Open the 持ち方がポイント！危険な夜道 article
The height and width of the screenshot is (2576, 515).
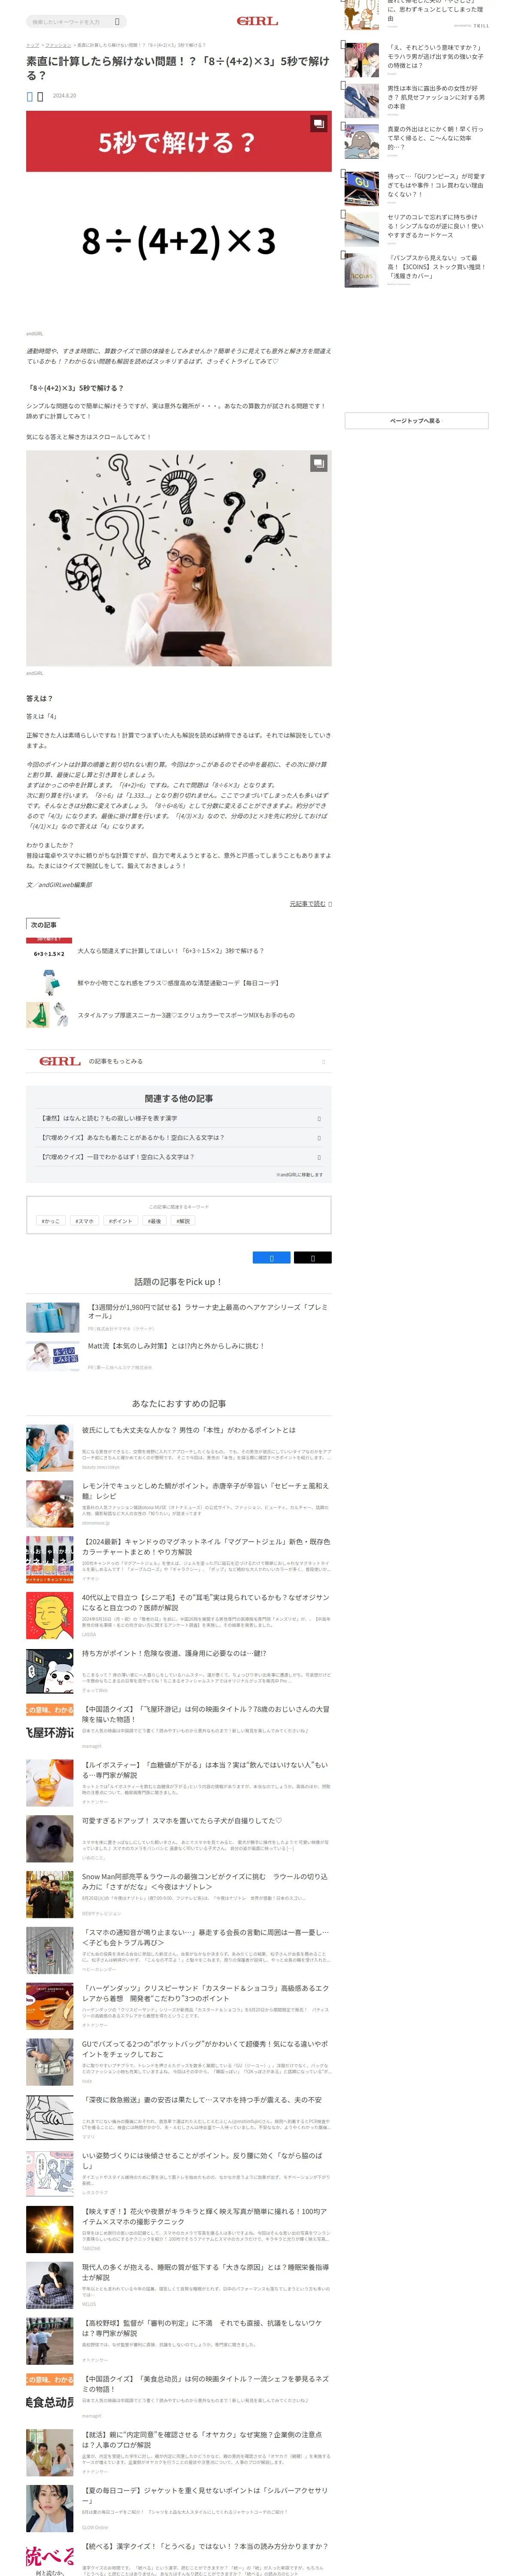(174, 1654)
